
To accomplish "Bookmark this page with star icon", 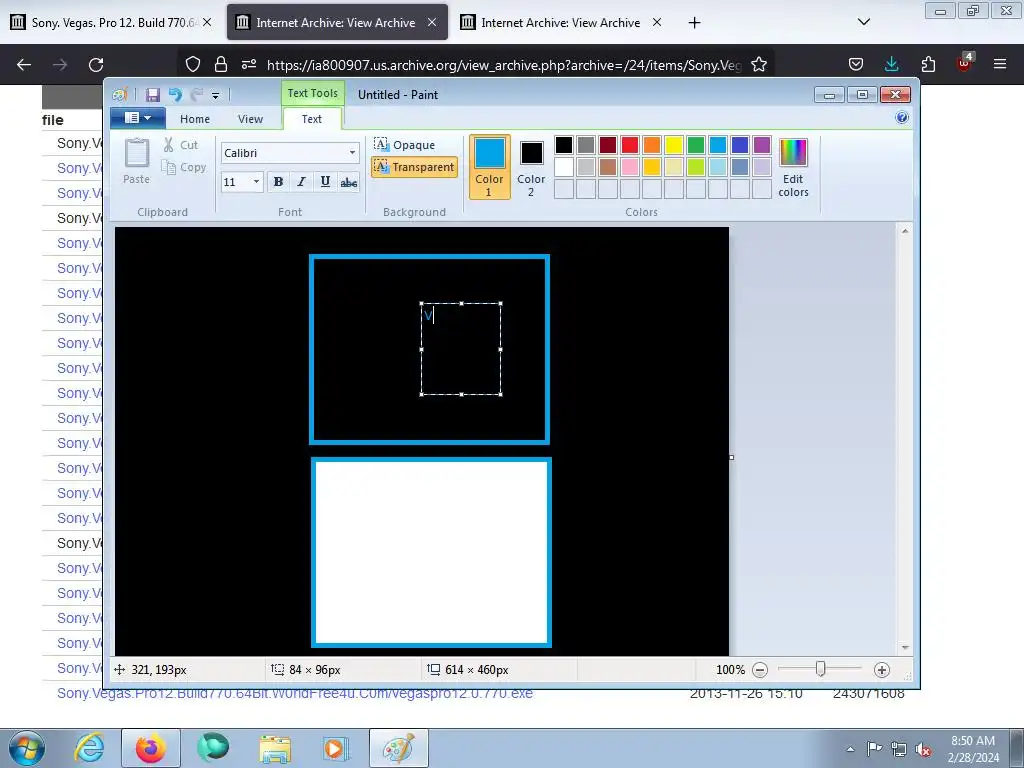I will click(x=759, y=64).
